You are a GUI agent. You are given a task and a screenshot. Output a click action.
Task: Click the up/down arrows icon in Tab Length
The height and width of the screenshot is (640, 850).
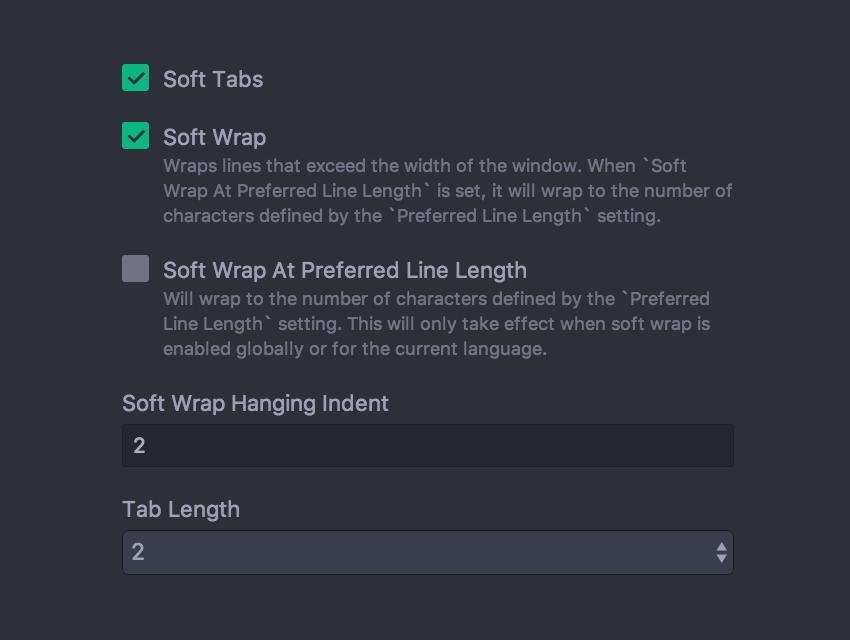(x=721, y=552)
